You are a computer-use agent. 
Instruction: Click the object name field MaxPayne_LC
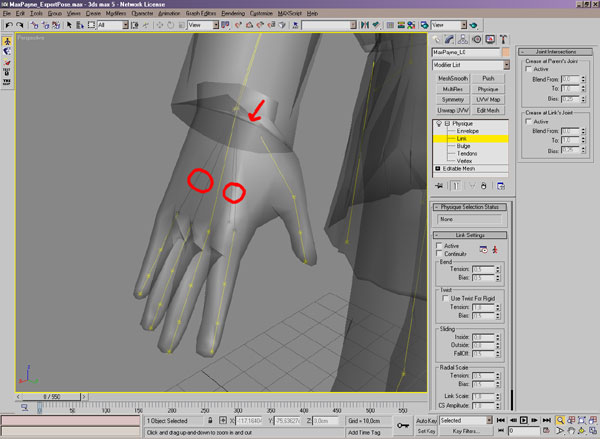pos(466,52)
